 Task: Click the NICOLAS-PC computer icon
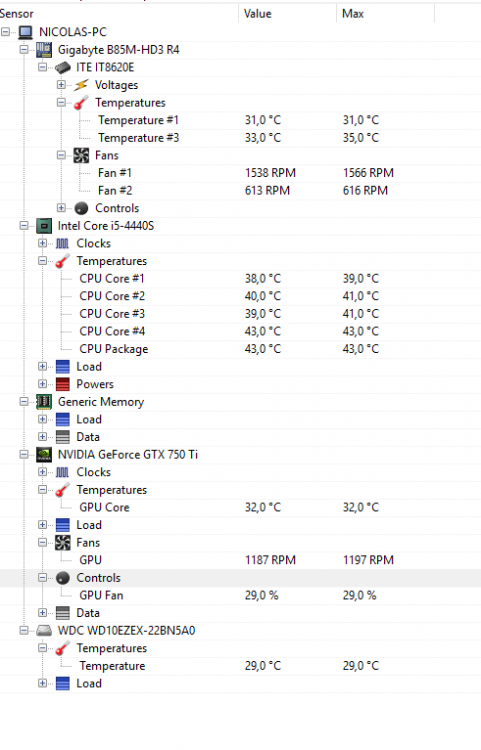25,32
